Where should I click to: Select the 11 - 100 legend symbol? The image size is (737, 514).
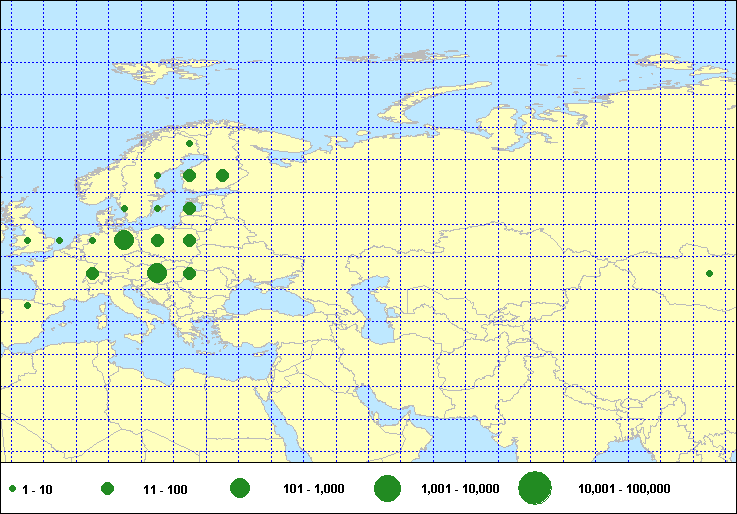(x=107, y=488)
